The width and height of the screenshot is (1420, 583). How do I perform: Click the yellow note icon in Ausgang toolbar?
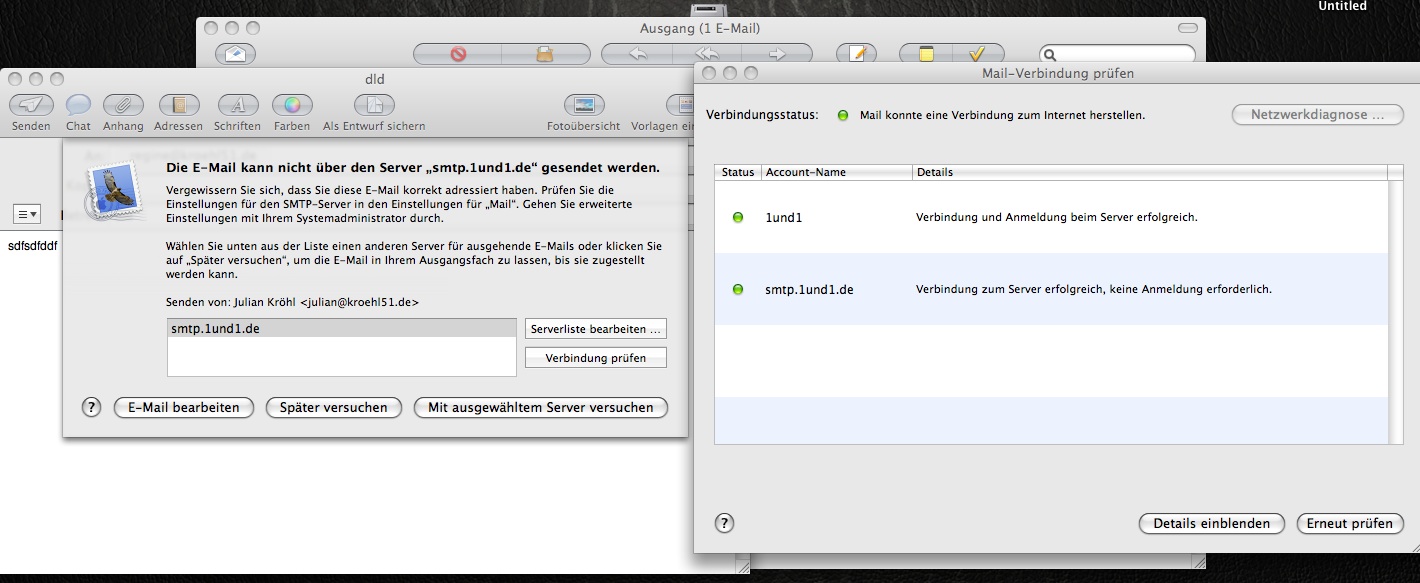(926, 54)
